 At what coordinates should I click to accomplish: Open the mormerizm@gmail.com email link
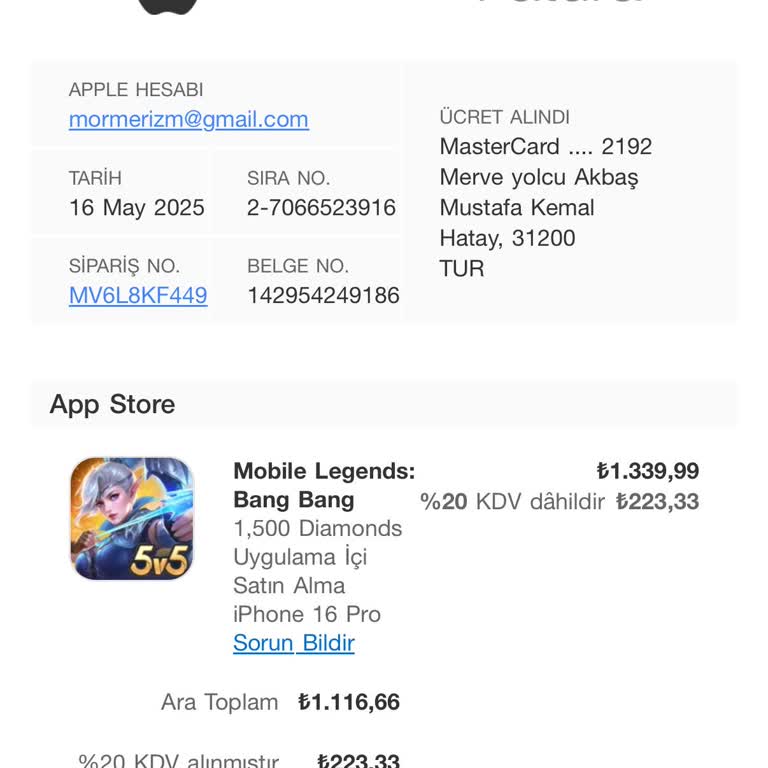click(x=188, y=120)
